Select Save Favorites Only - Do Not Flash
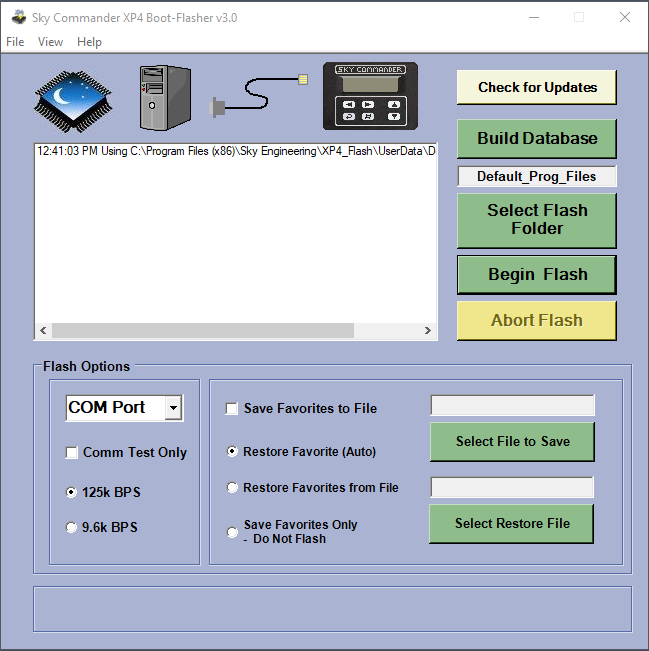 pyautogui.click(x=232, y=532)
